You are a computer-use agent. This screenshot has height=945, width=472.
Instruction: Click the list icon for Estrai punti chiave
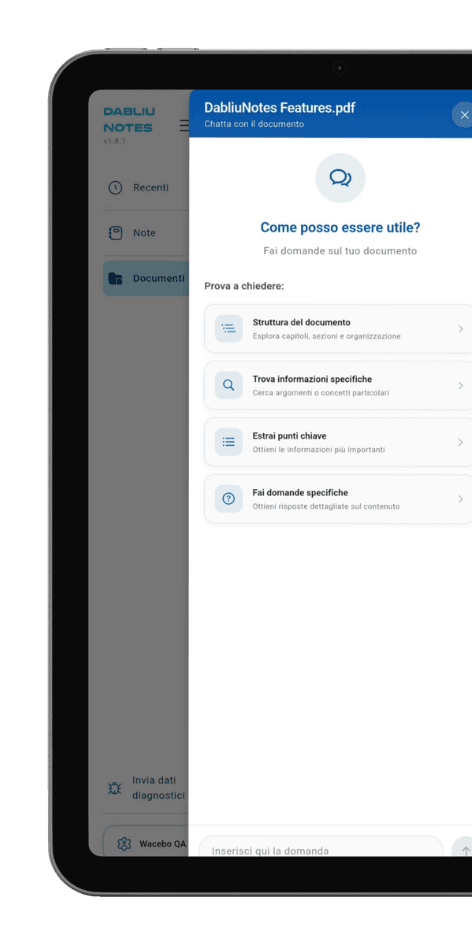point(228,442)
